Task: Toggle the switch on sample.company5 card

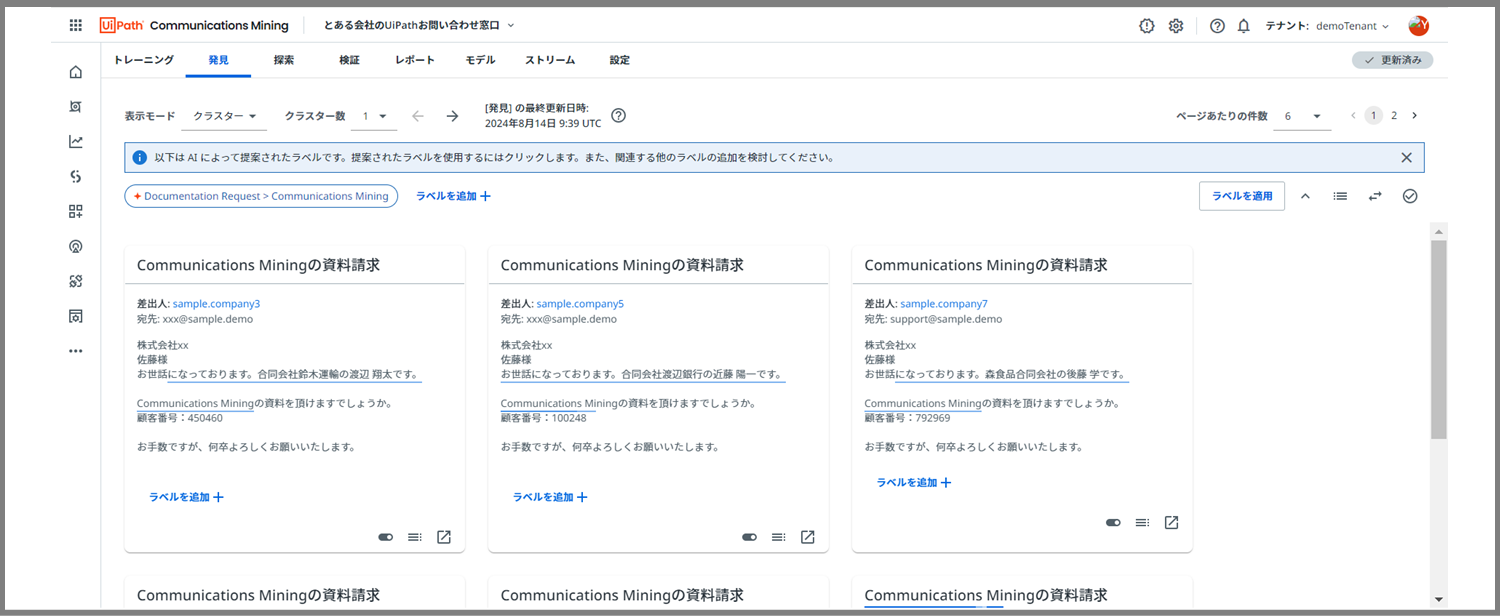Action: click(750, 537)
